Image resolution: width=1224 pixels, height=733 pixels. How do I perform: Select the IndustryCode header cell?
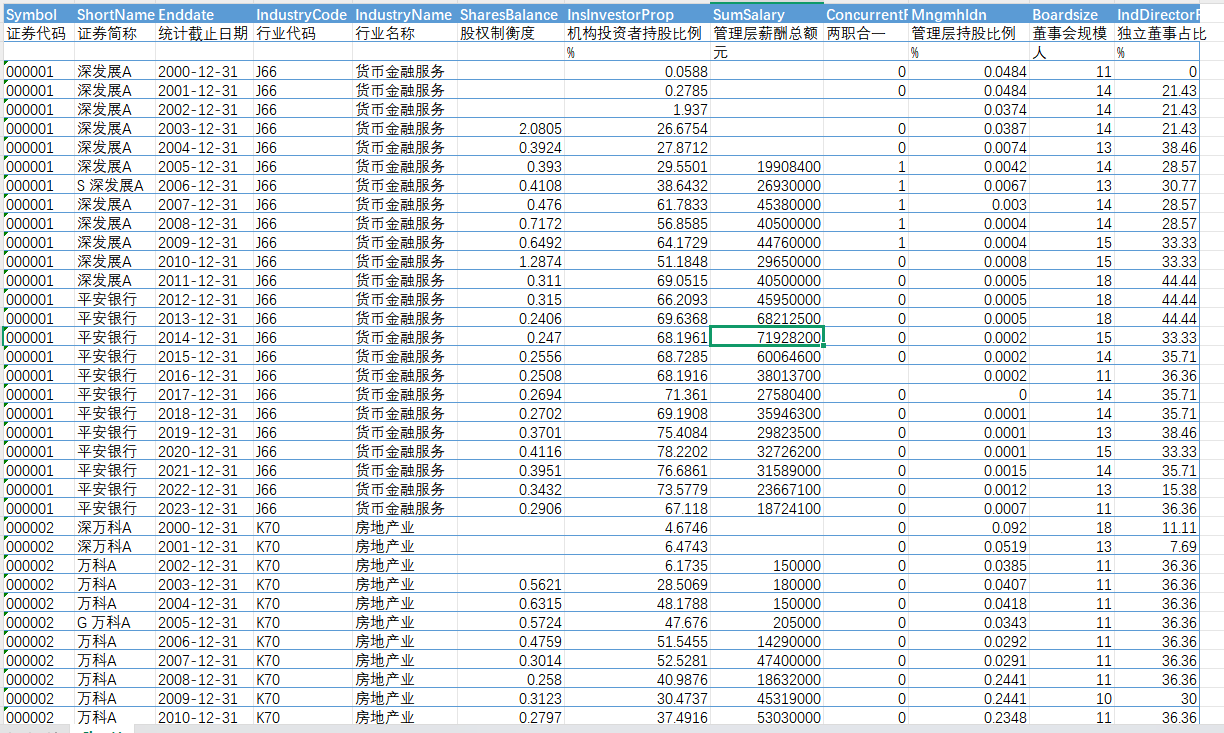point(303,15)
